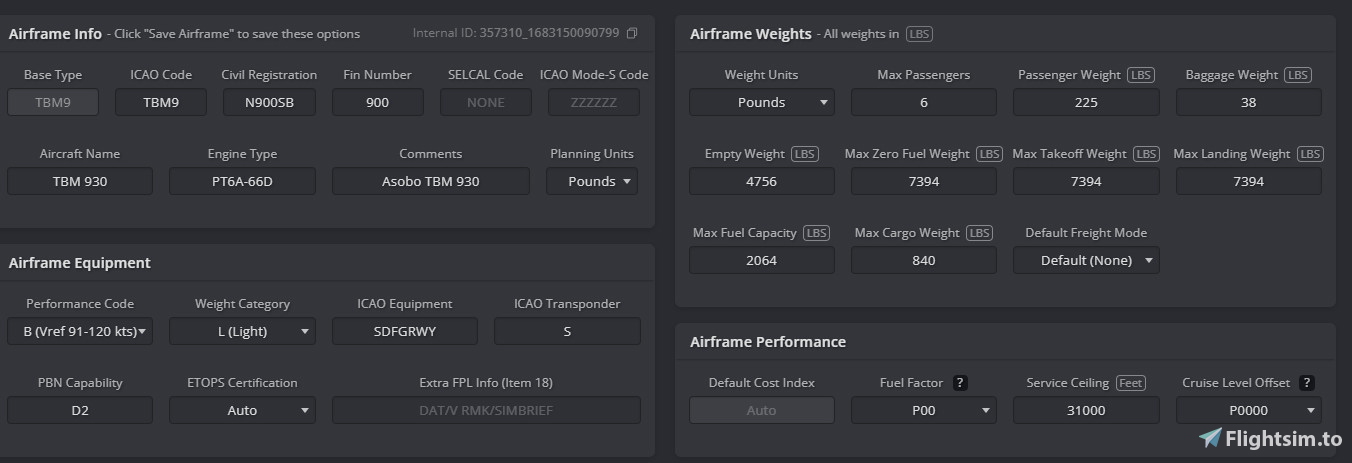Click the Airframe Equipment heading
Viewport: 1352px width, 463px height.
(80, 263)
